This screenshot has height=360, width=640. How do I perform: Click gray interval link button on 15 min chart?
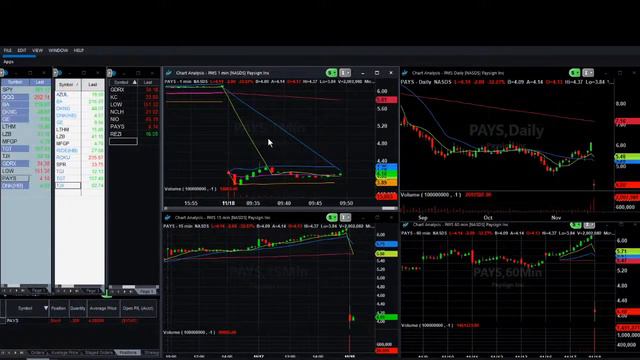pyautogui.click(x=345, y=218)
